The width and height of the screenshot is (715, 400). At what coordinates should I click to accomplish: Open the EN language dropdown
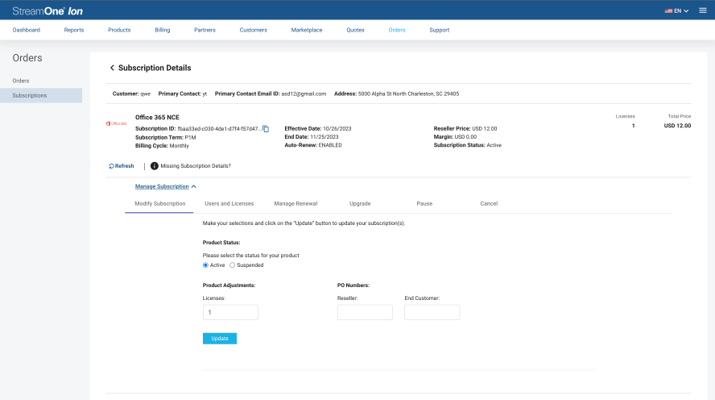pyautogui.click(x=677, y=11)
